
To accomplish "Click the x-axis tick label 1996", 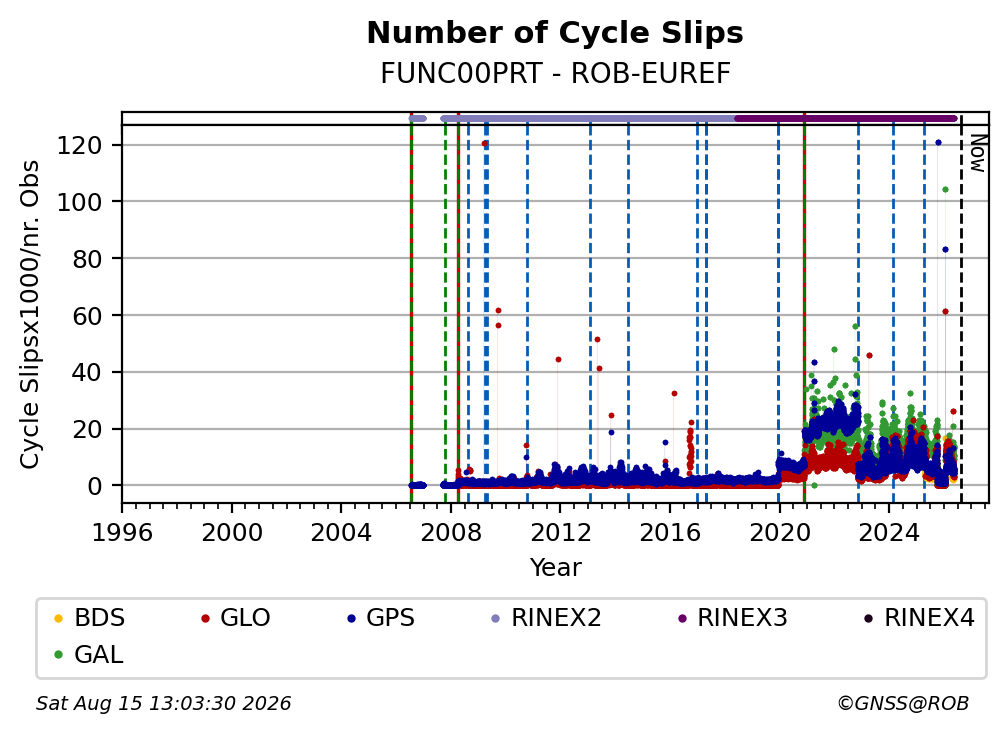I will (122, 533).
